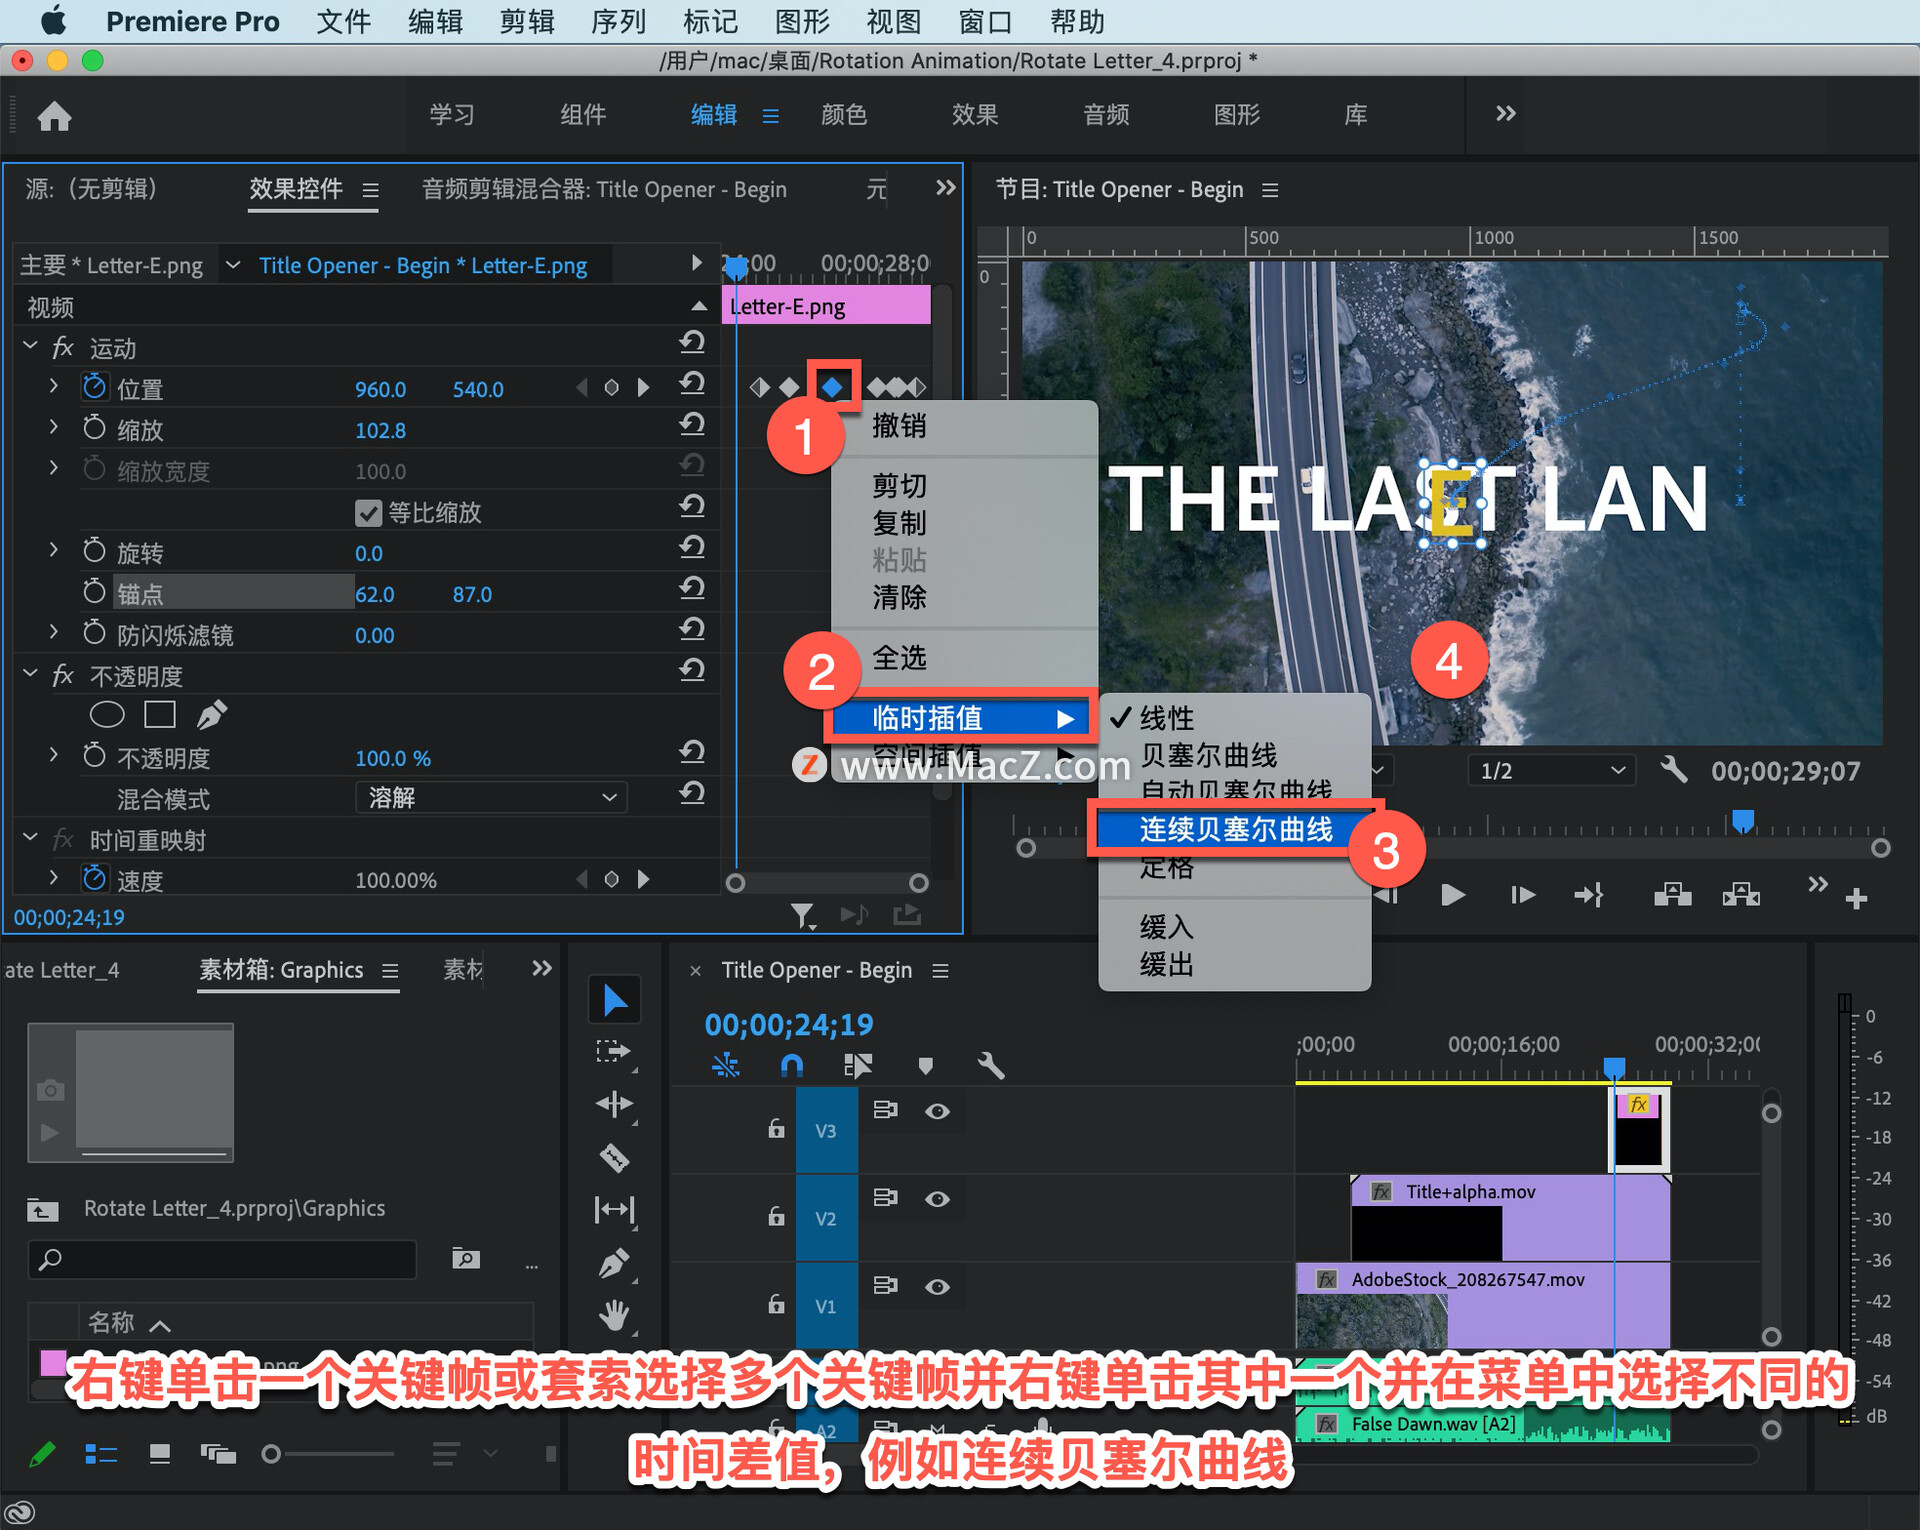Open the 序列 menu in menu bar

[x=618, y=21]
